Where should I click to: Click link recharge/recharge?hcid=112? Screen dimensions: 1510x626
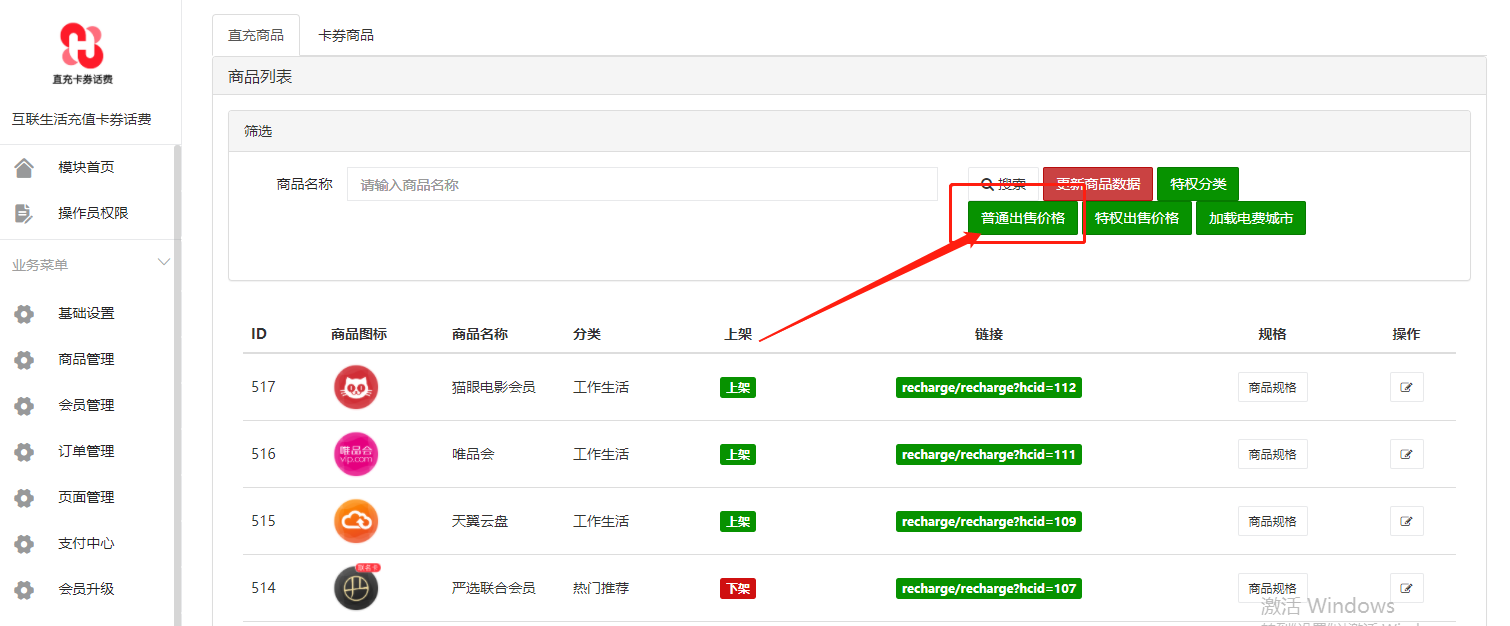click(989, 388)
